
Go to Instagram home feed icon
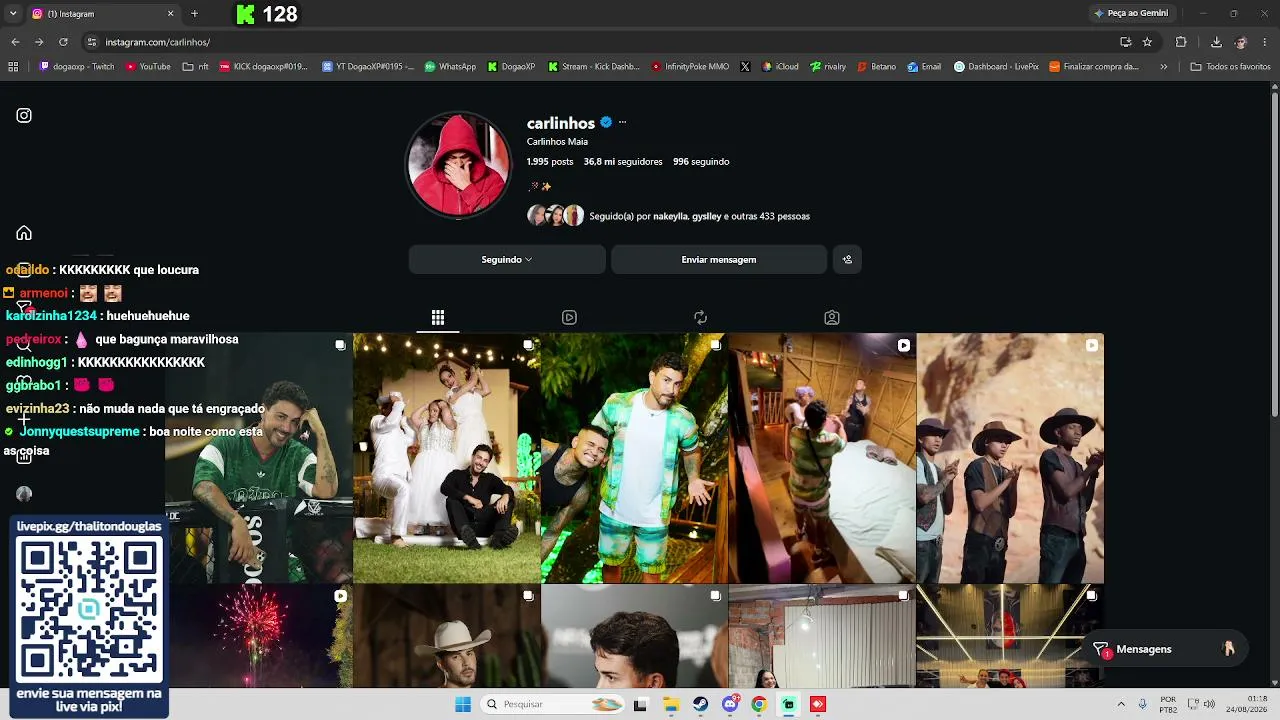point(24,233)
